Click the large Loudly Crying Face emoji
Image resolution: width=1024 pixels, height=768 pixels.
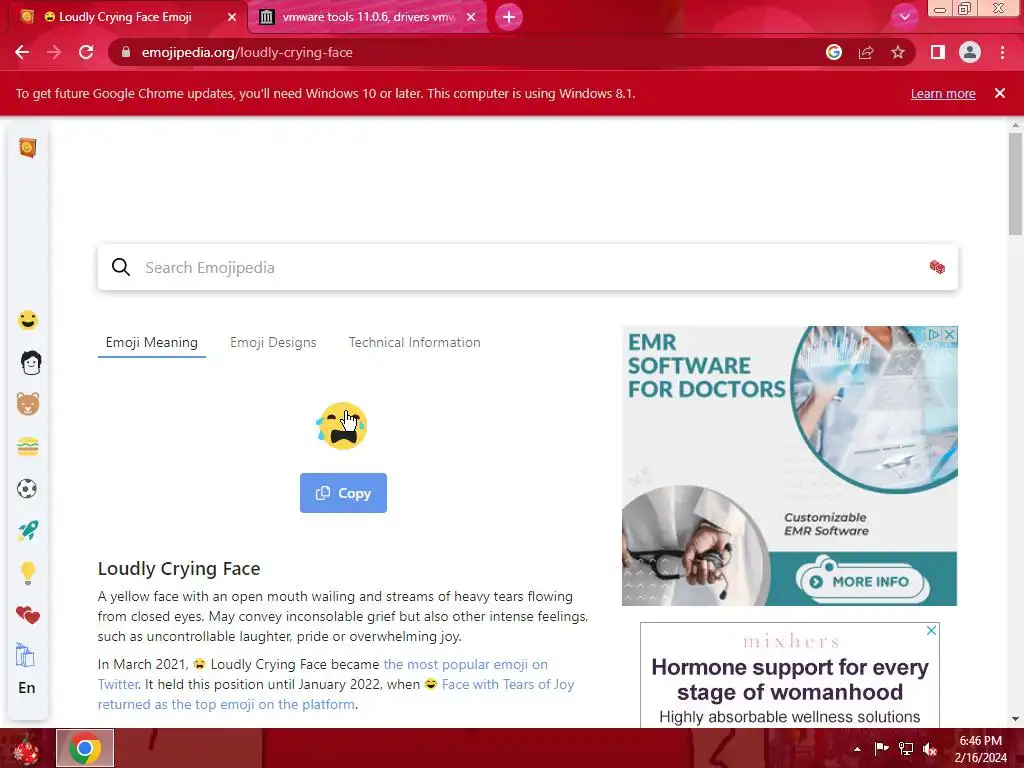point(342,426)
